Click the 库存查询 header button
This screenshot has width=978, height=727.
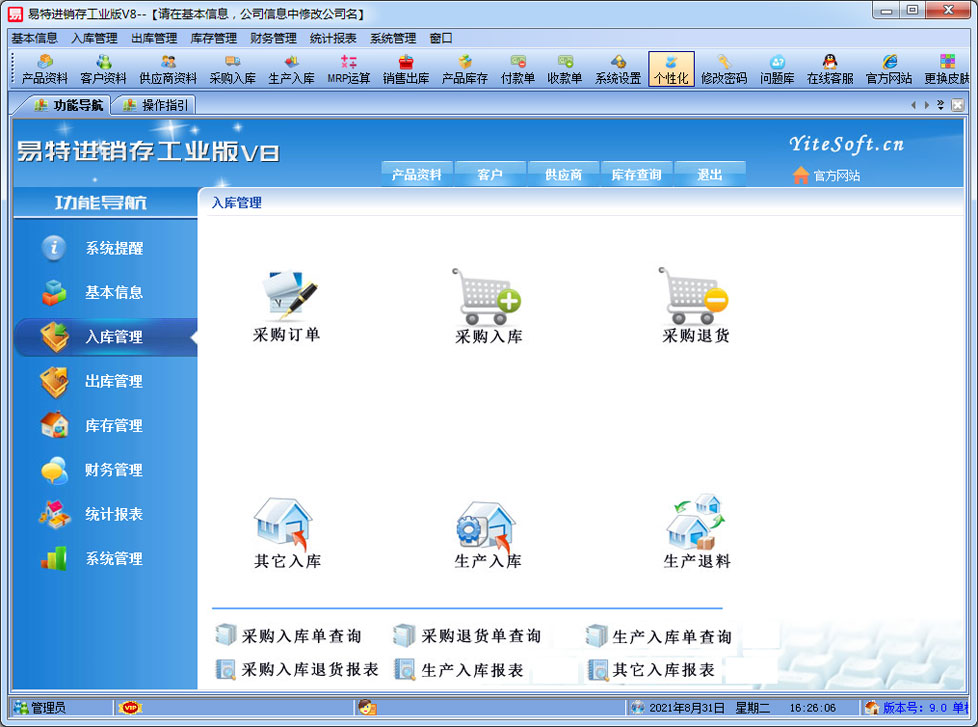[x=636, y=174]
